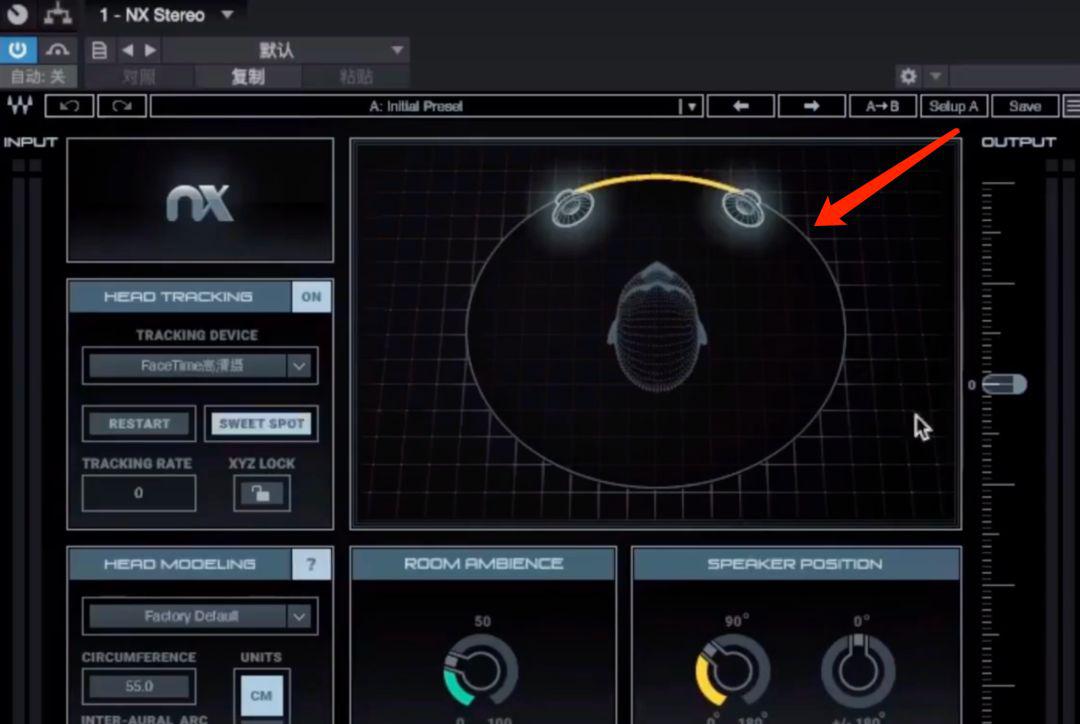Open the 1 - NX Stereo channel dropdown
This screenshot has height=724, width=1080.
pyautogui.click(x=165, y=14)
